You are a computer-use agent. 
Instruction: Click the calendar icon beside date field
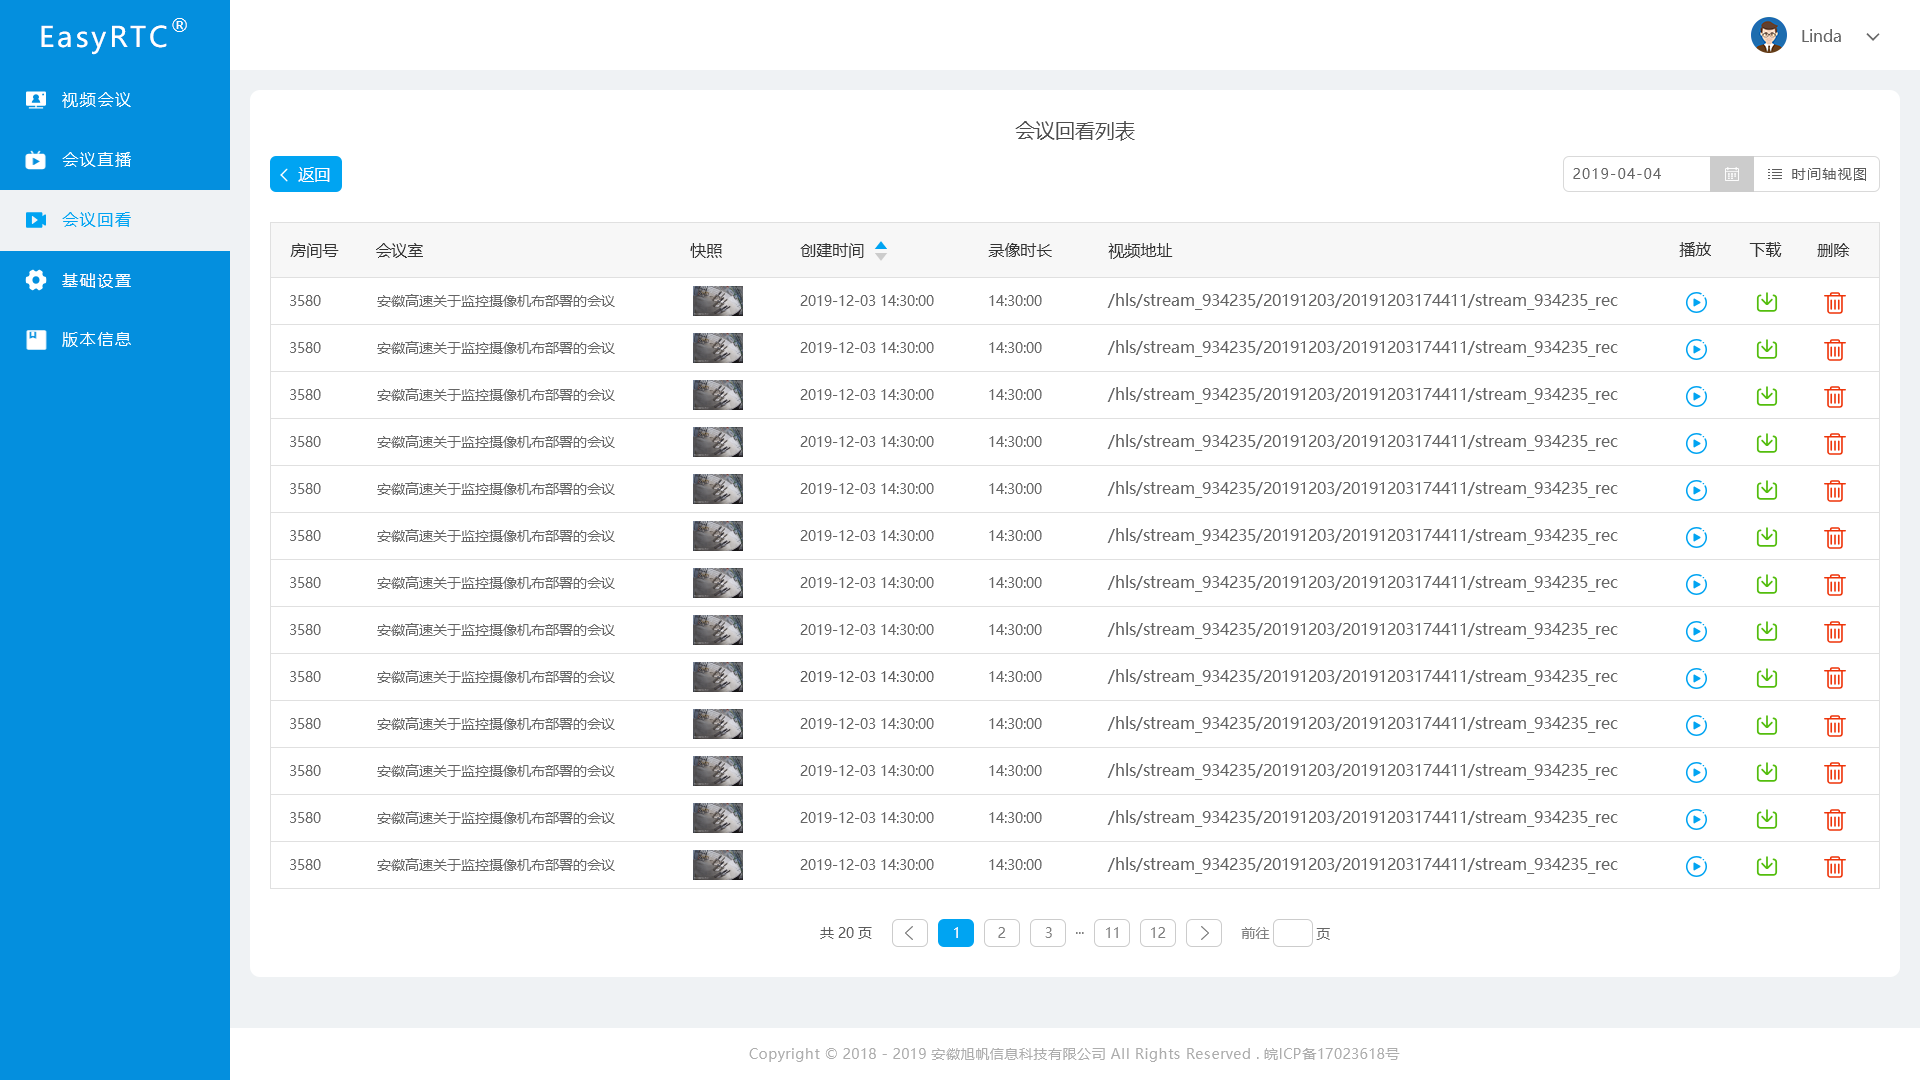click(1731, 174)
